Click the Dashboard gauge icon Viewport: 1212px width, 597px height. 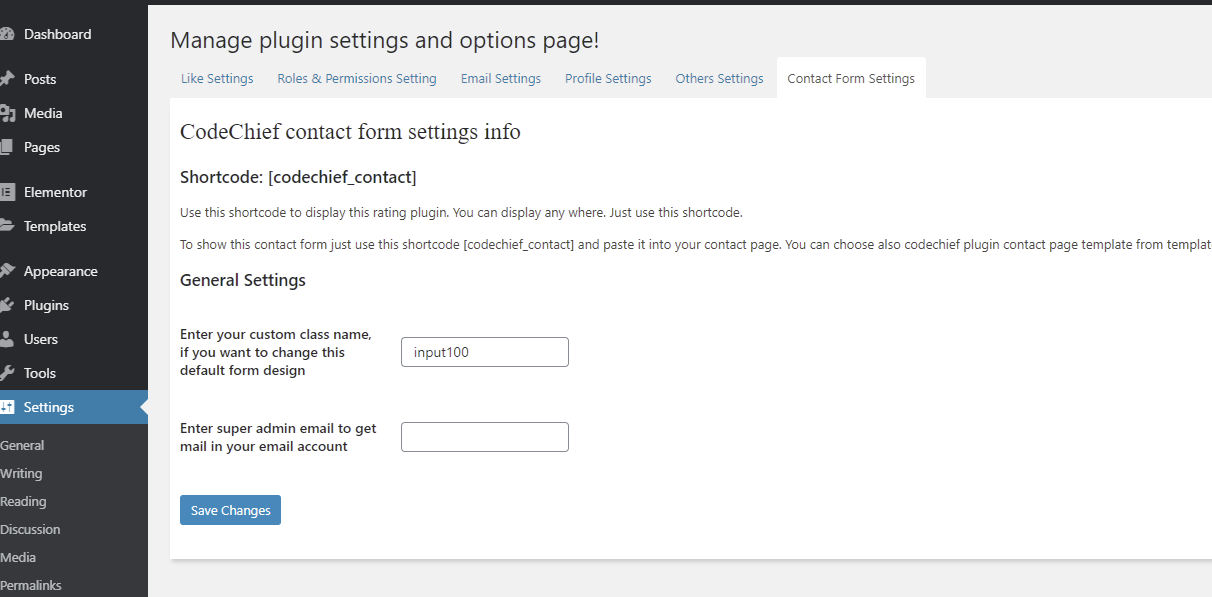pos(6,34)
